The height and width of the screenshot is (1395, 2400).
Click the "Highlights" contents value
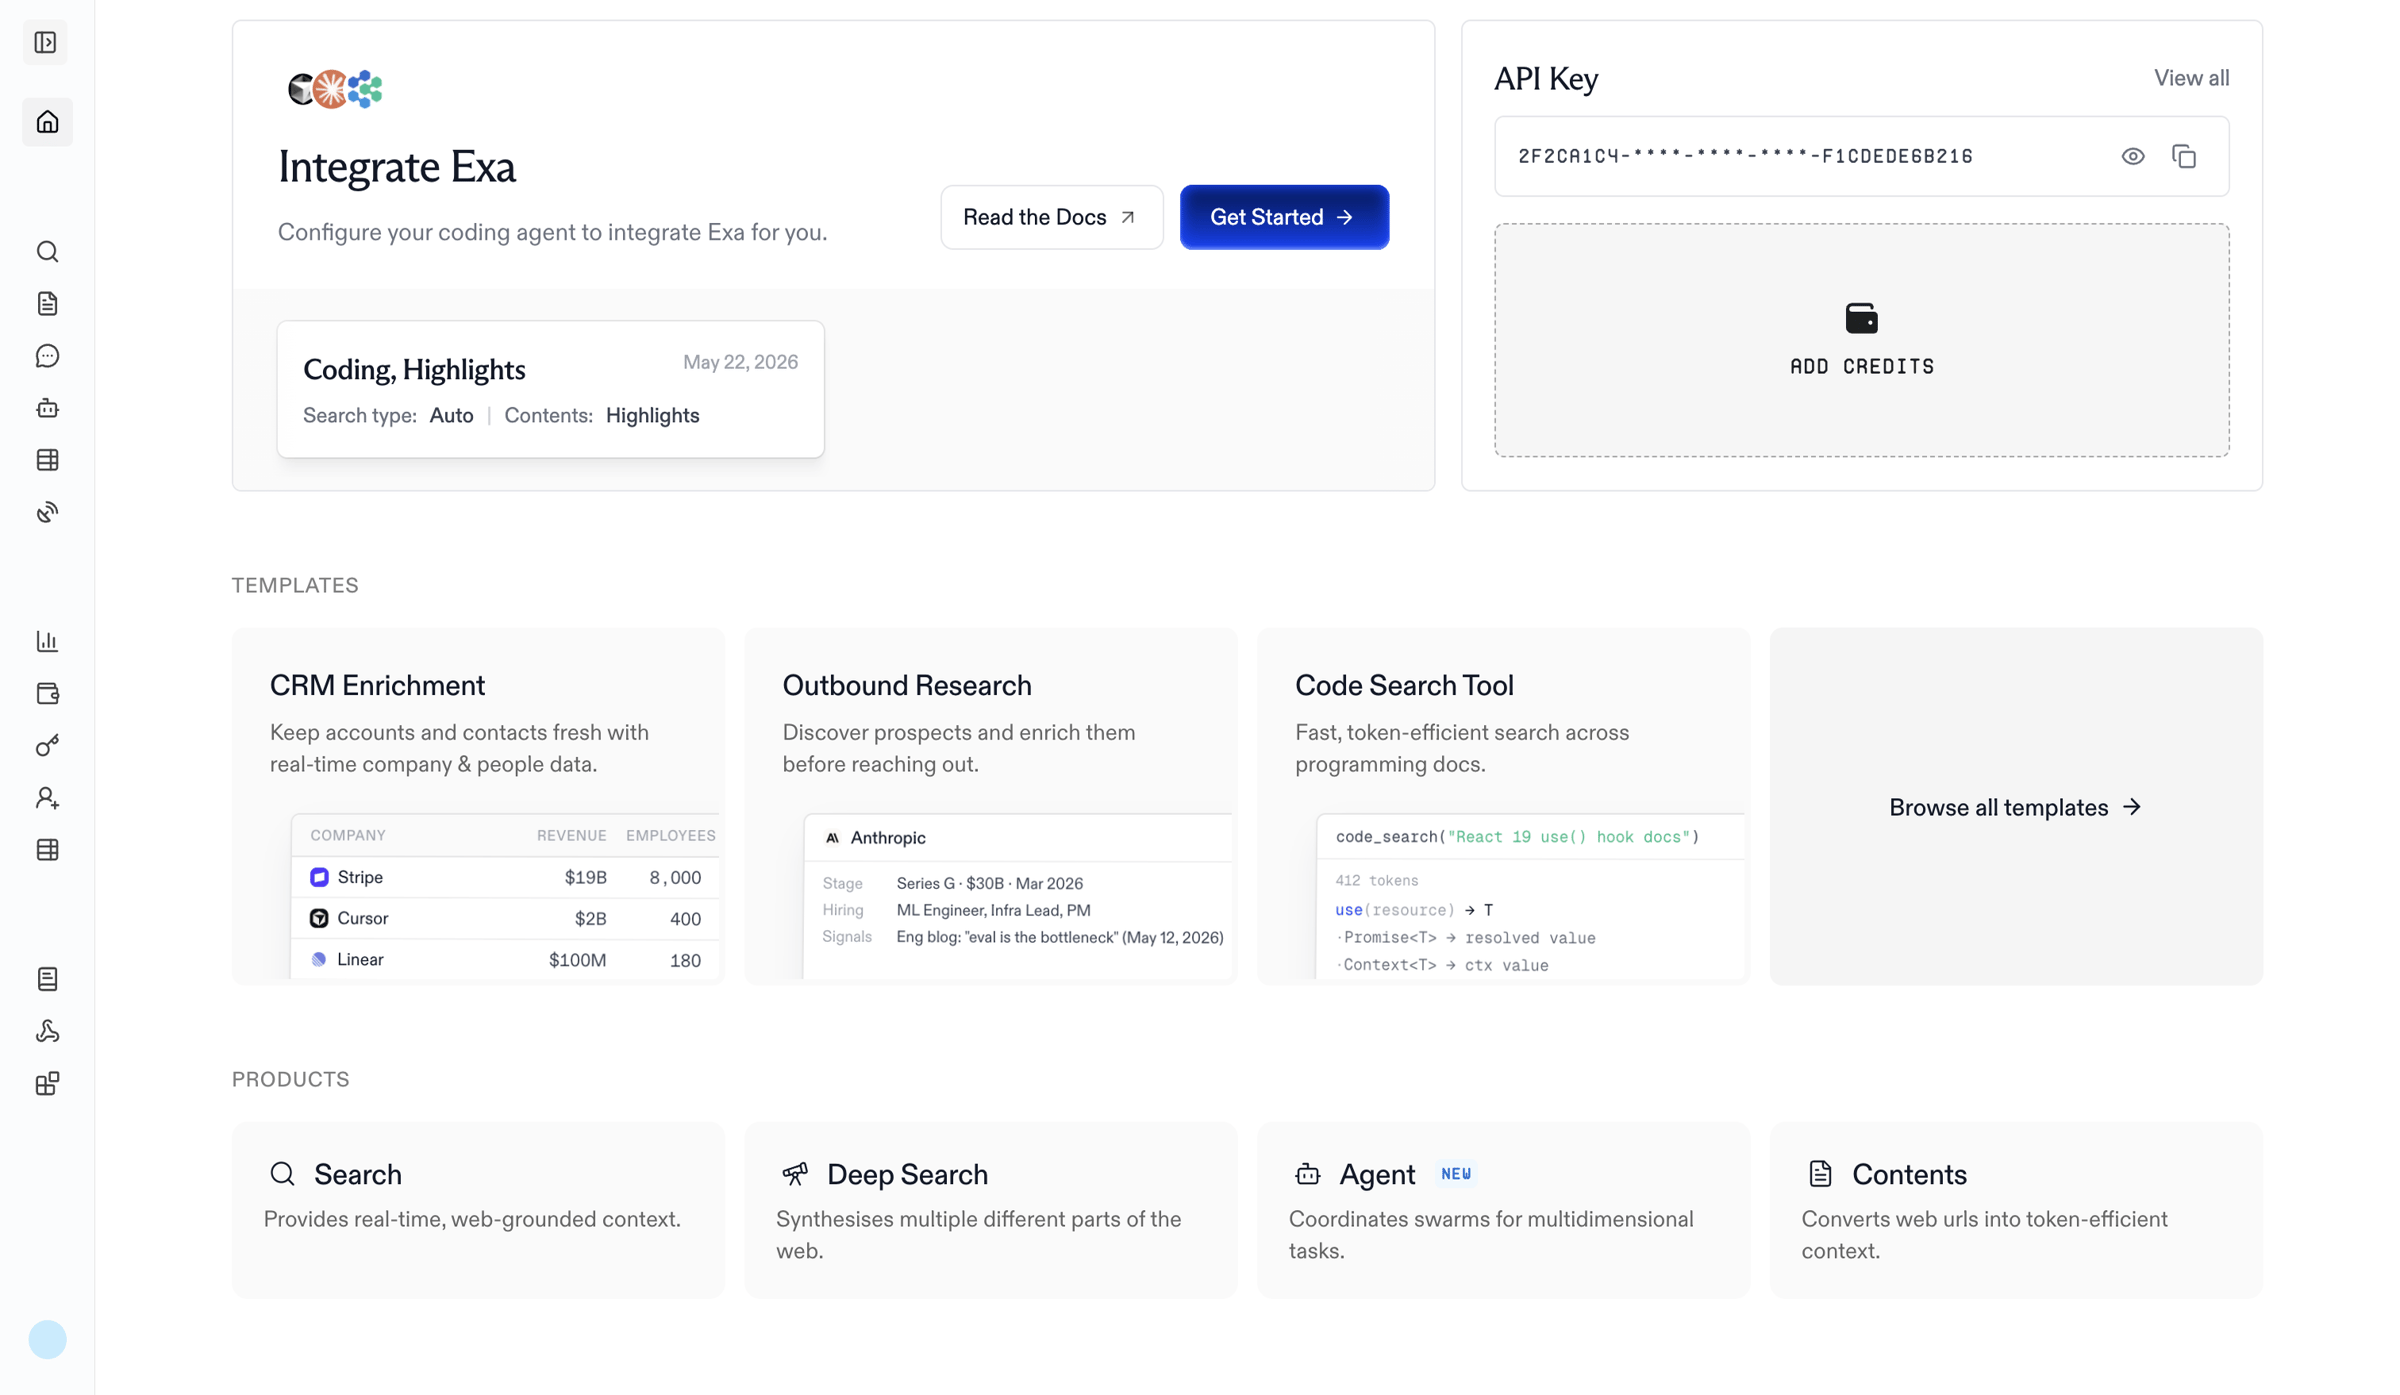652,415
